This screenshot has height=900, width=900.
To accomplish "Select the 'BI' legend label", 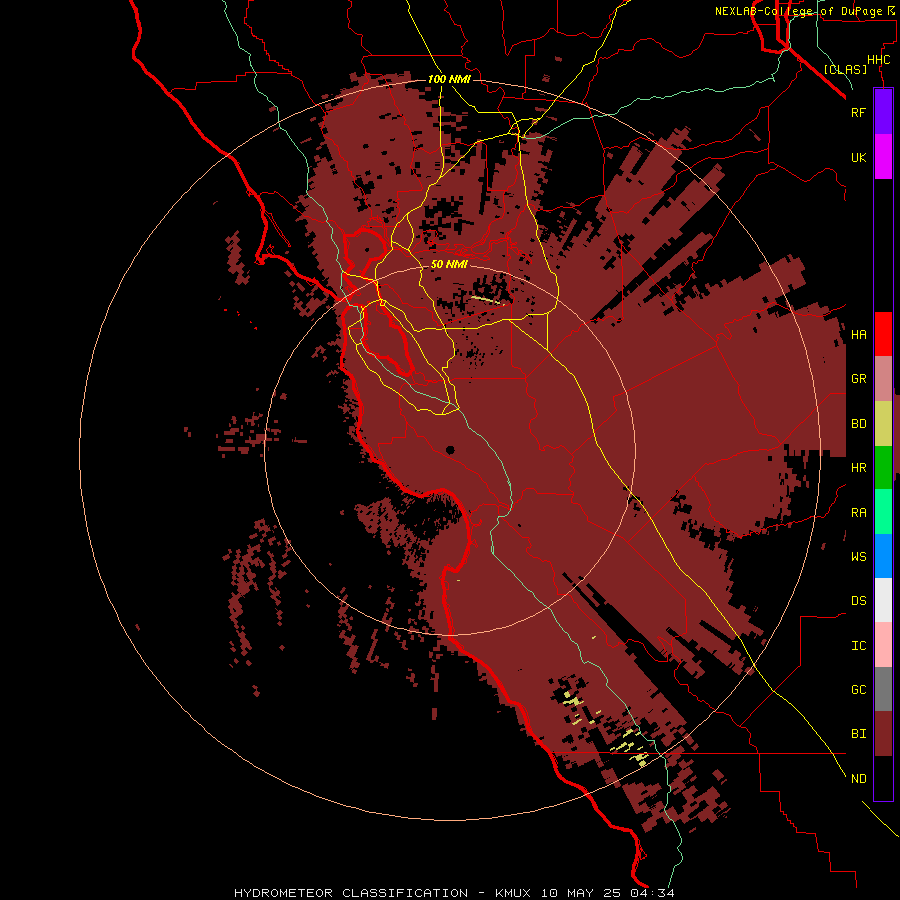I will click(x=858, y=734).
